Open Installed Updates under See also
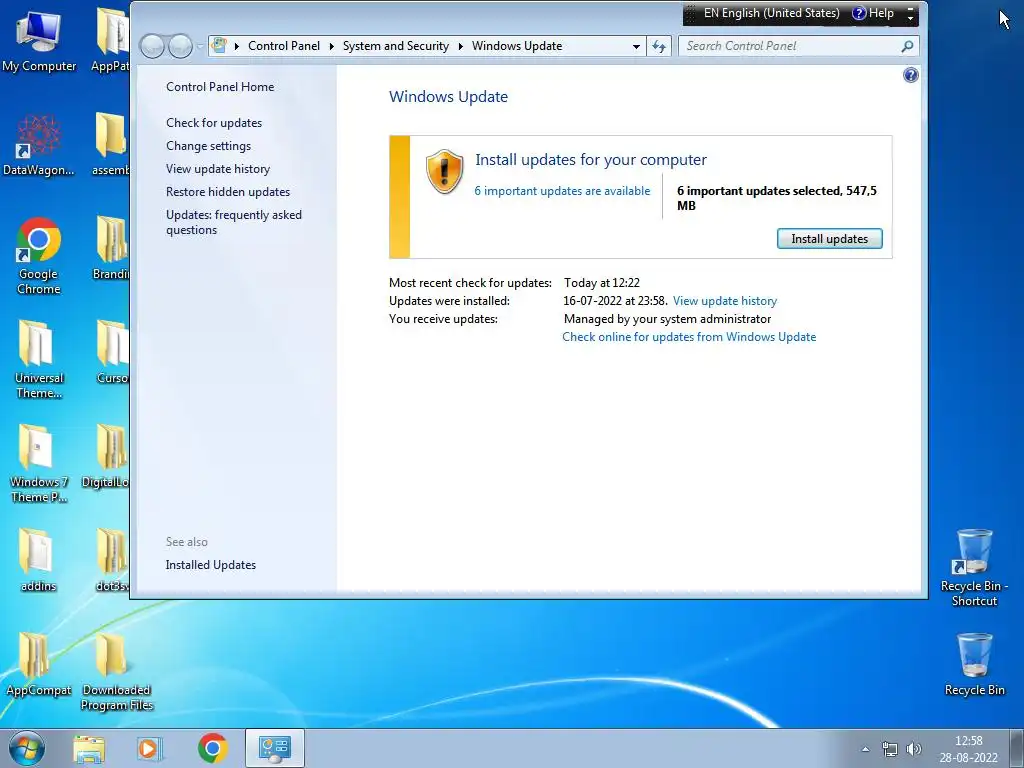The image size is (1024, 768). [x=210, y=565]
